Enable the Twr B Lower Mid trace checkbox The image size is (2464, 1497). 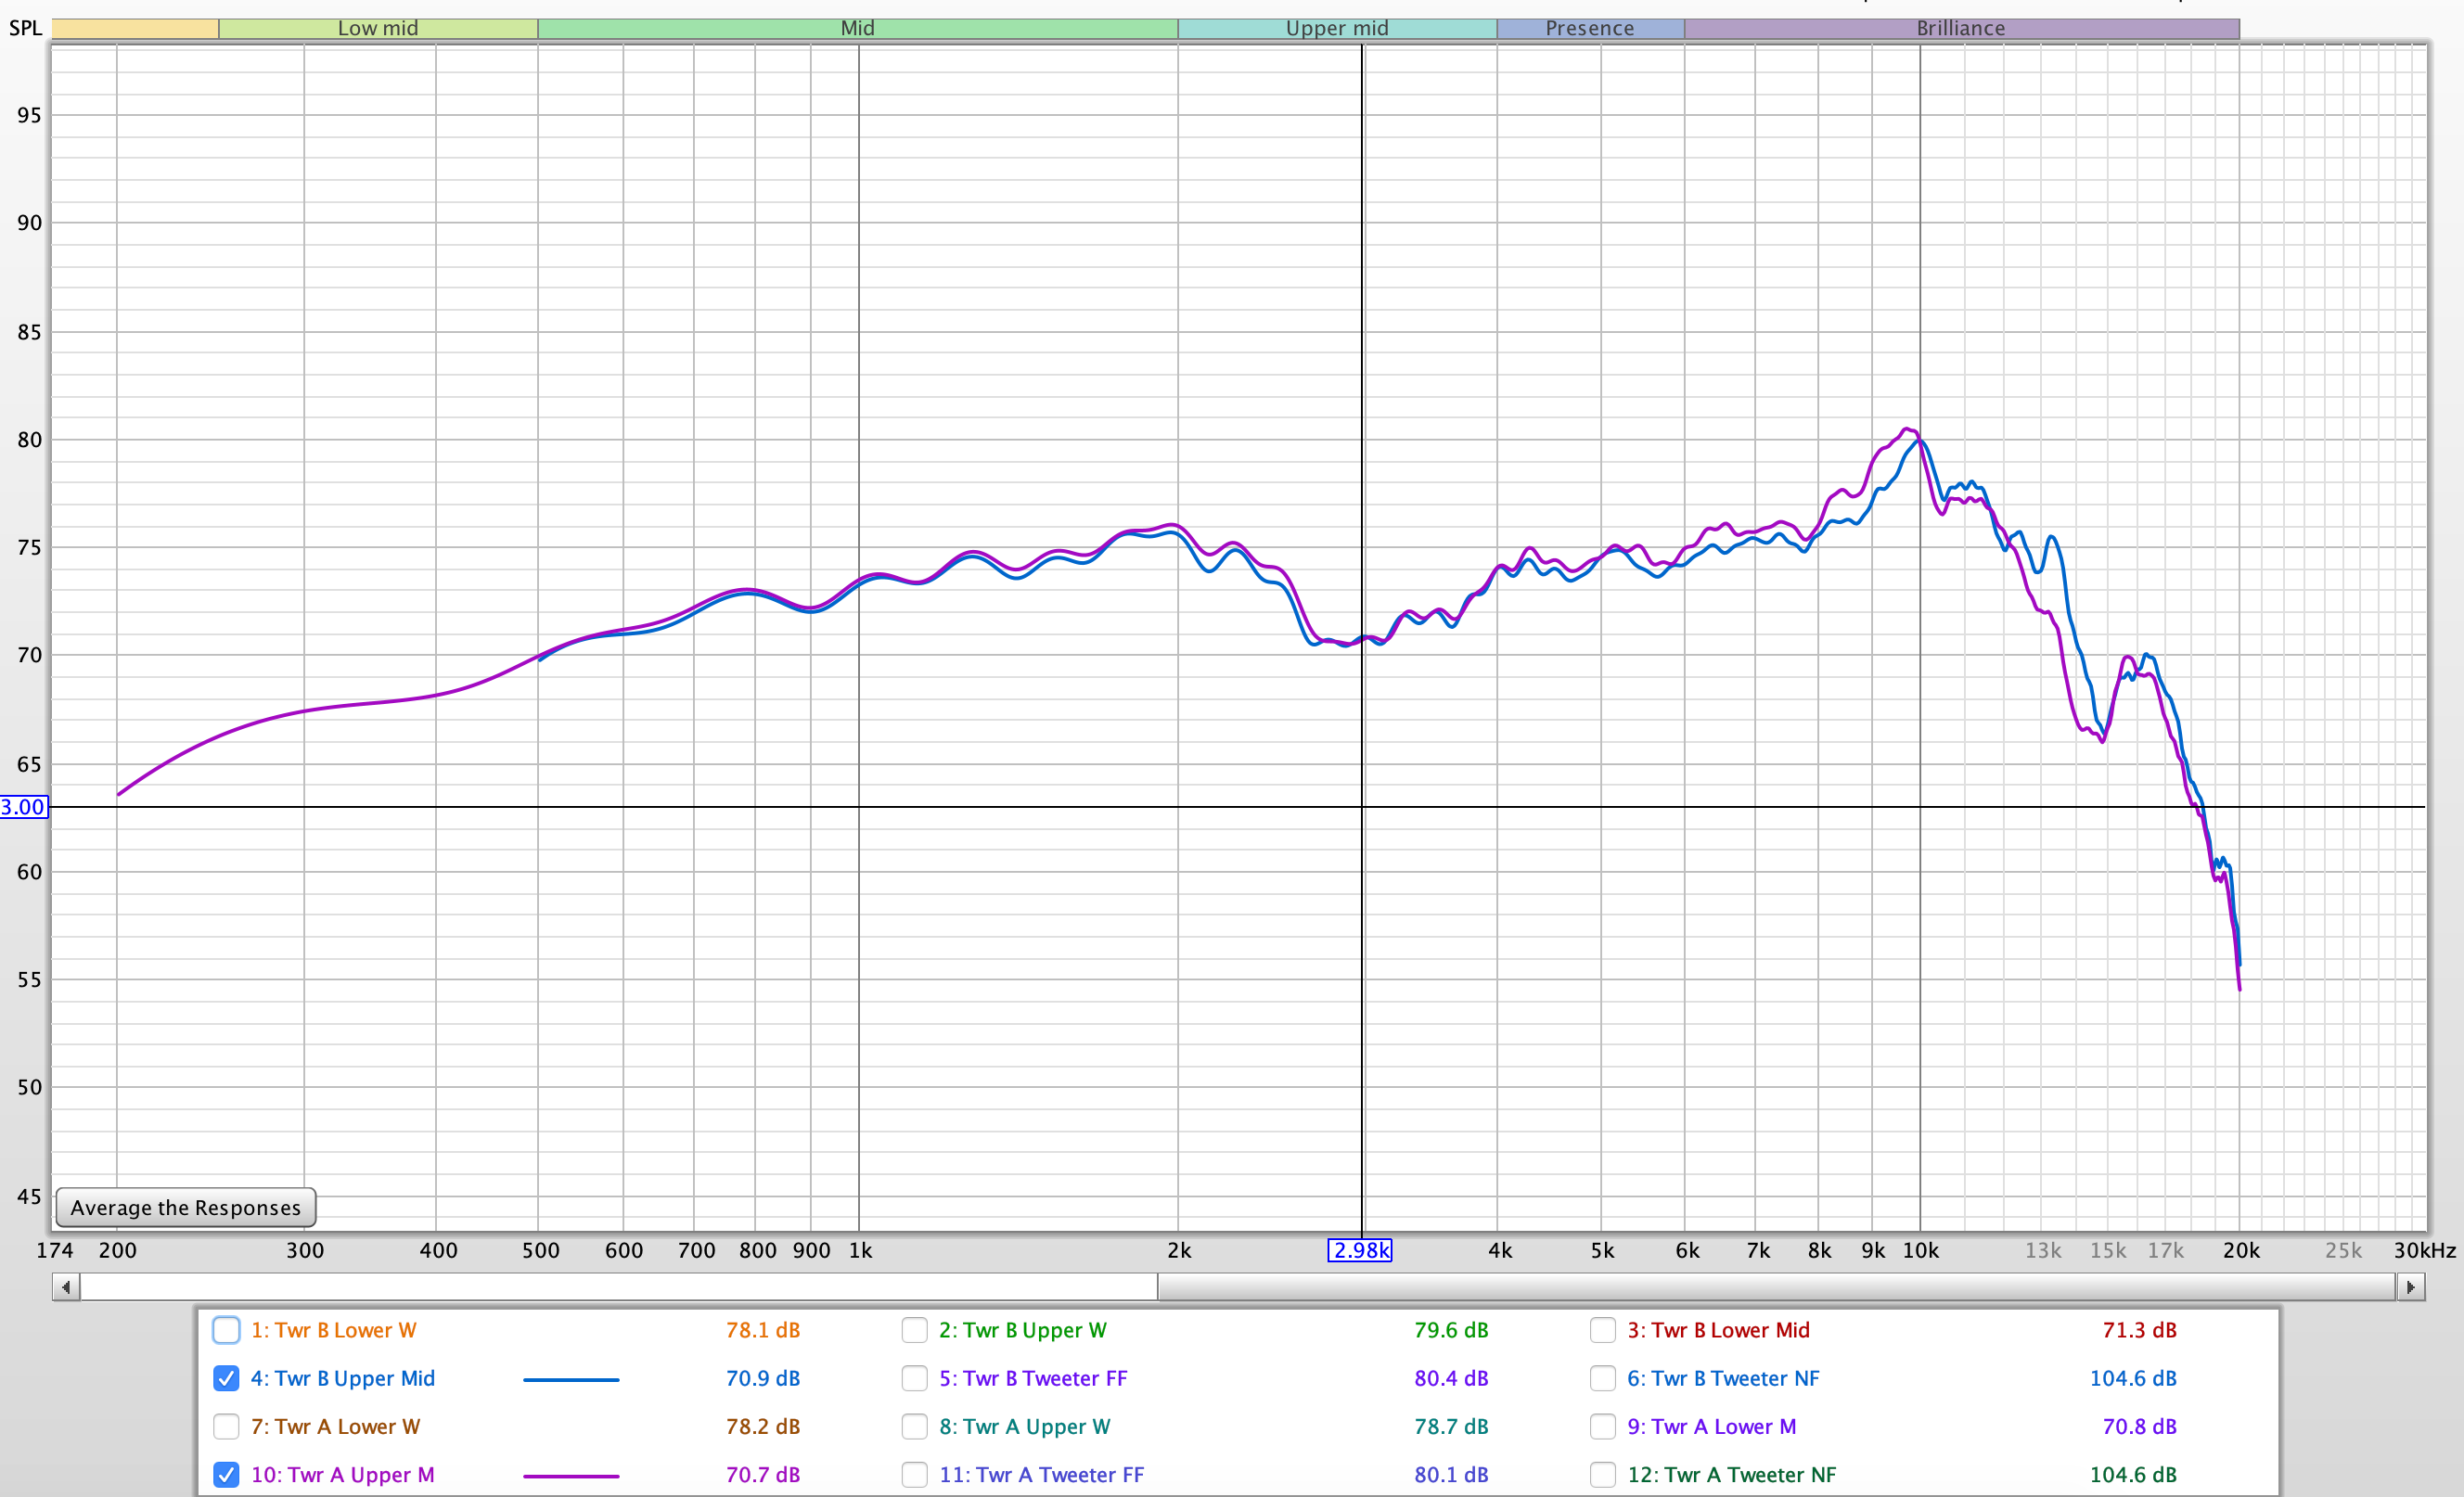(1602, 1330)
